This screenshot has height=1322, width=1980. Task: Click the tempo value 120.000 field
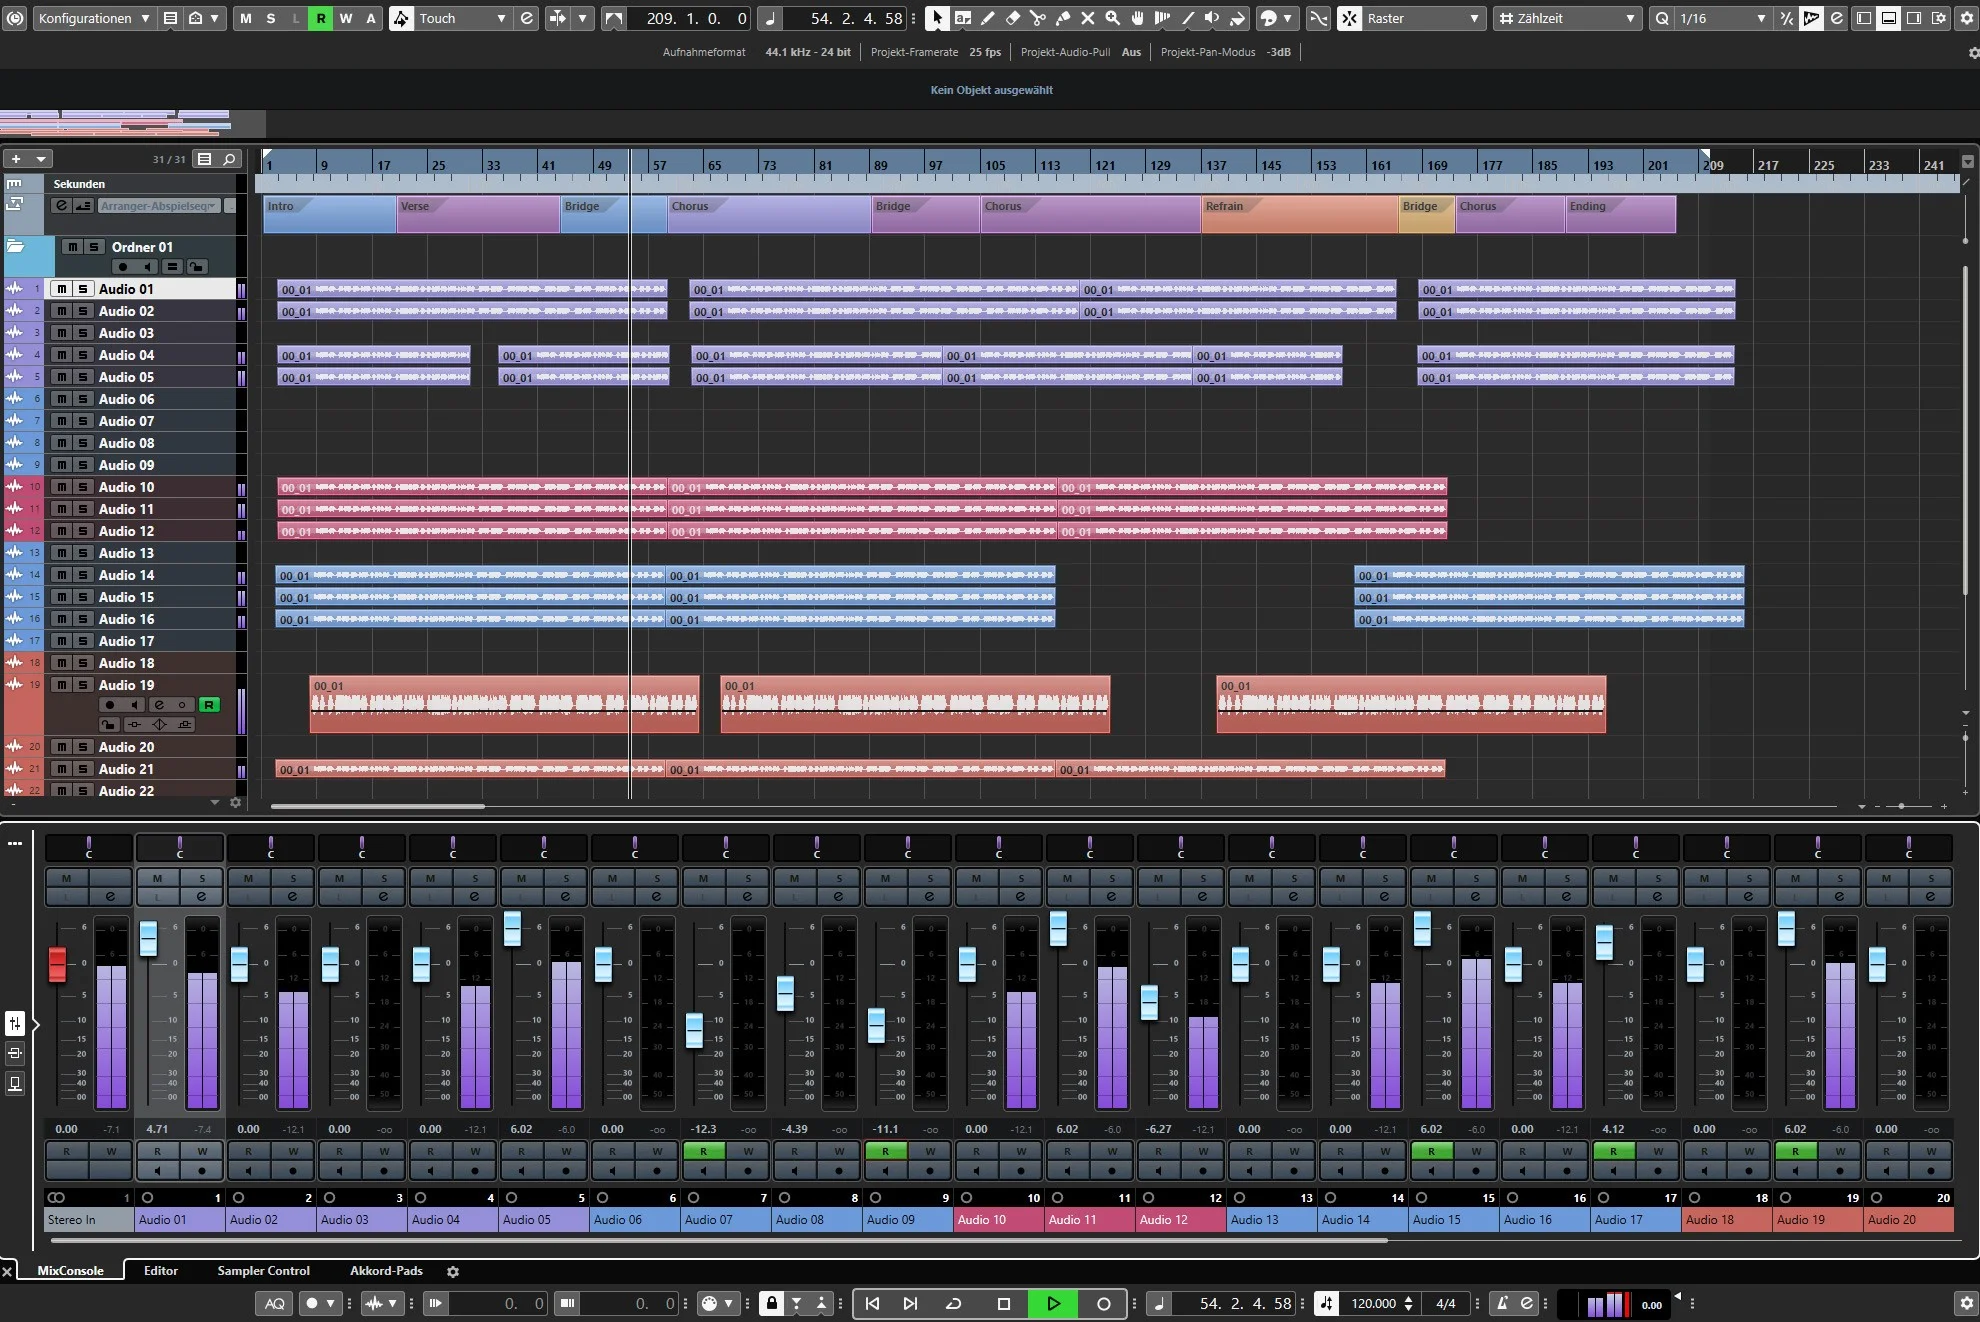click(1374, 1303)
